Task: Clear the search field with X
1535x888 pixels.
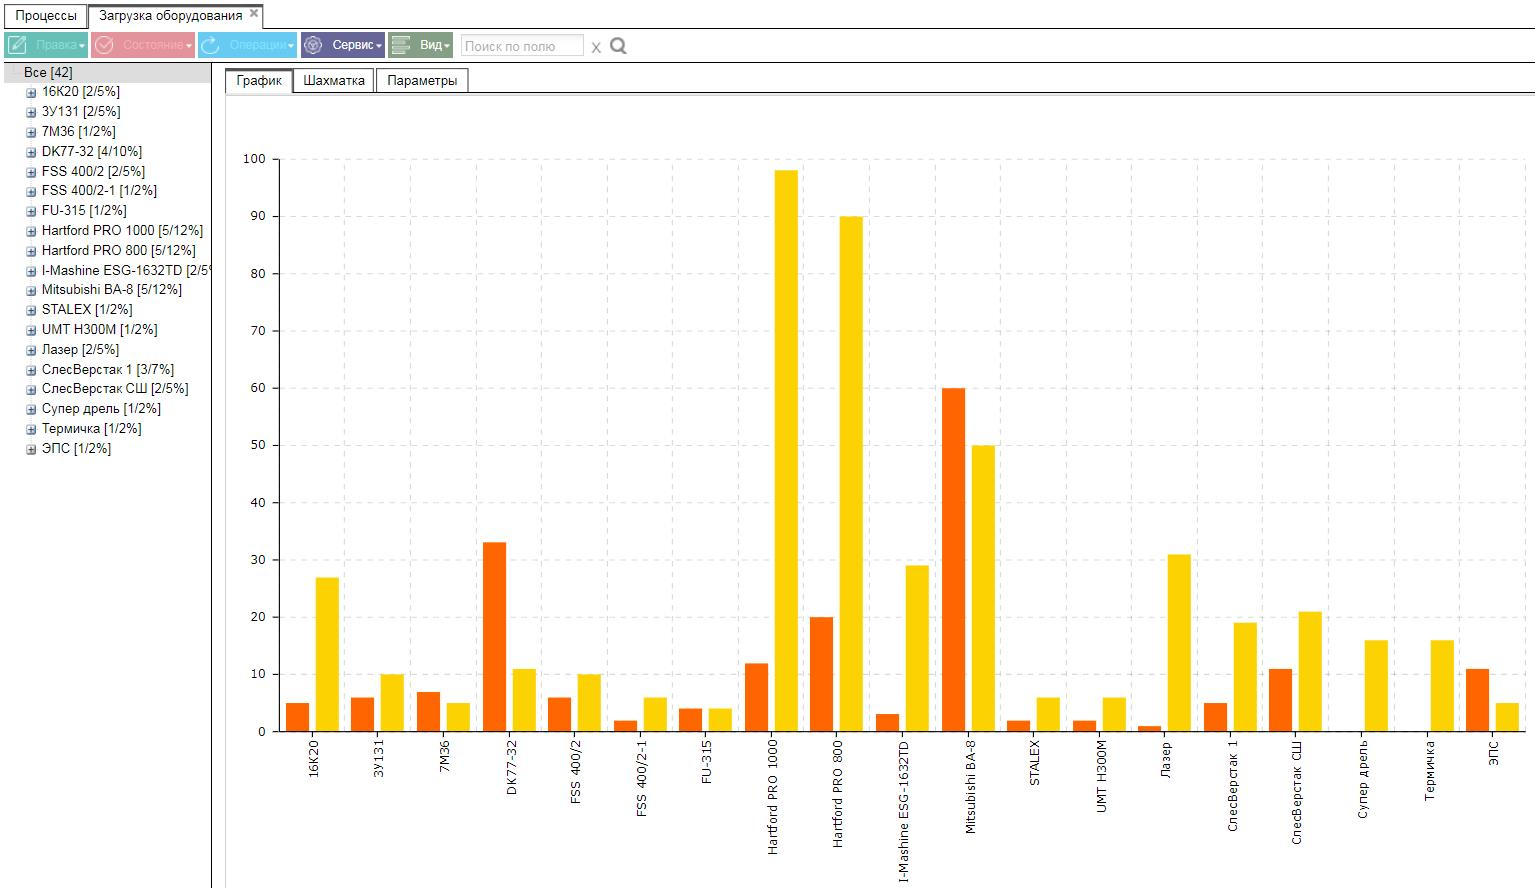Action: (x=596, y=47)
